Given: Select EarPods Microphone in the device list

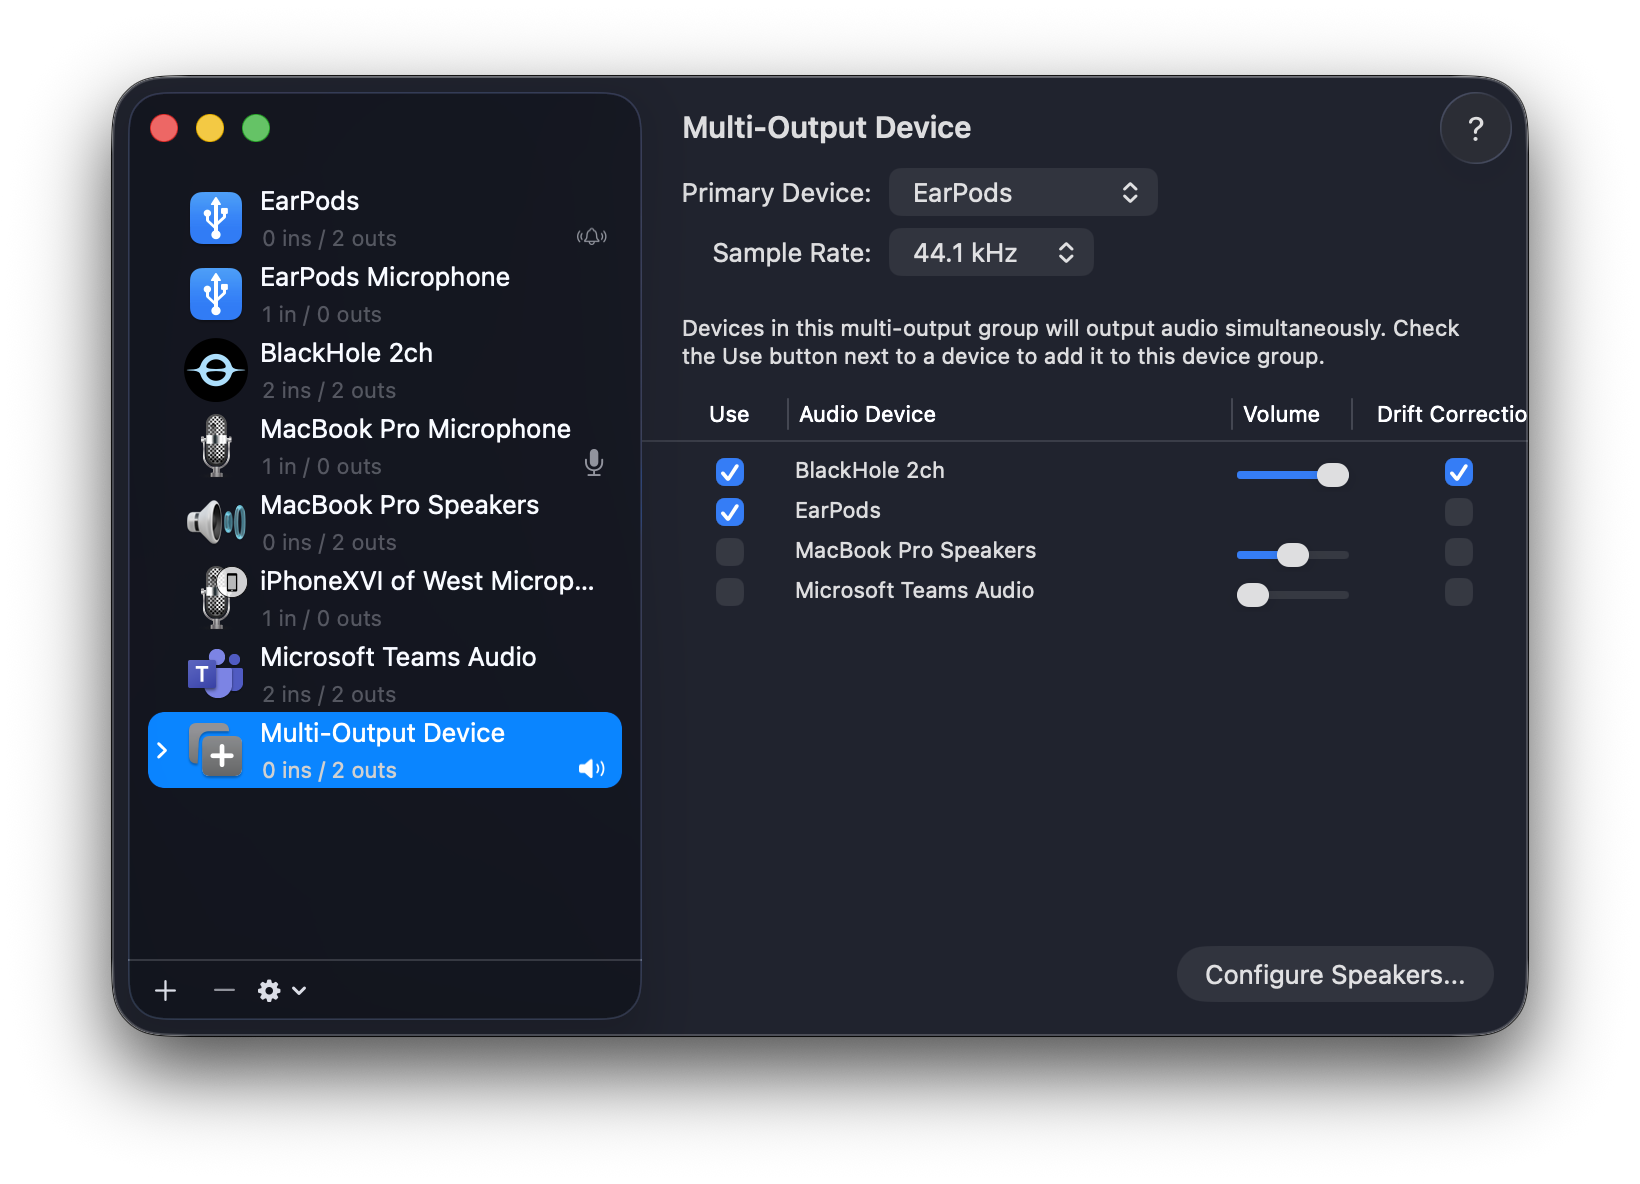Looking at the screenshot, I should coord(385,294).
